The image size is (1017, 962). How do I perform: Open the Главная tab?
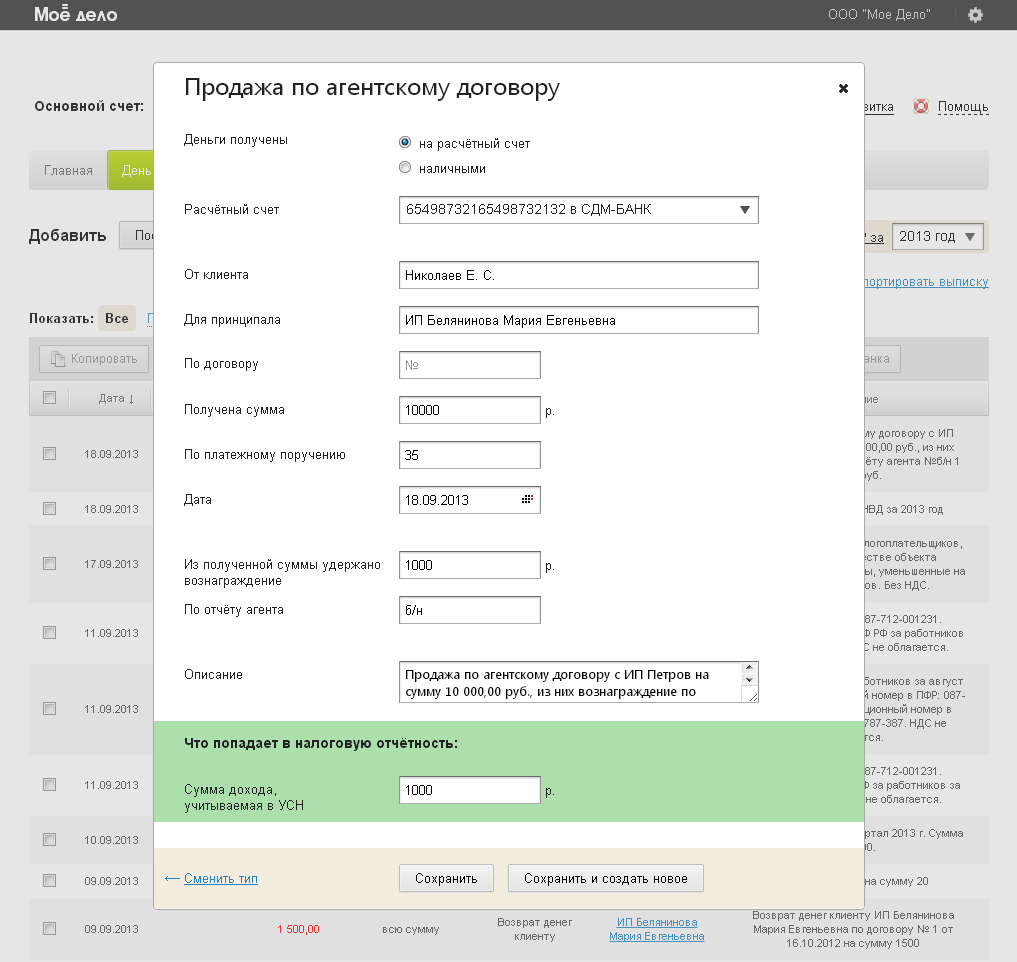coord(68,170)
